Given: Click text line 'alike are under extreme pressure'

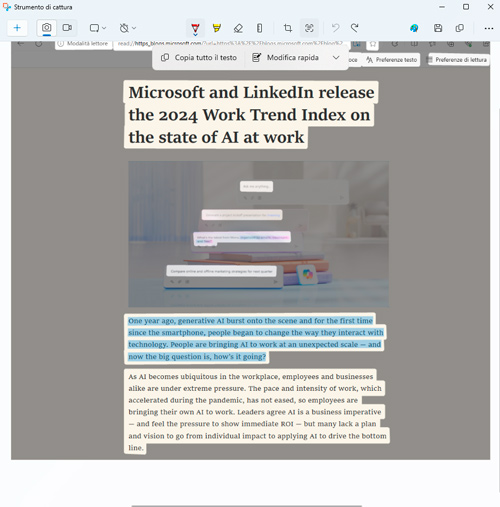Looking at the screenshot, I should click(255, 388).
